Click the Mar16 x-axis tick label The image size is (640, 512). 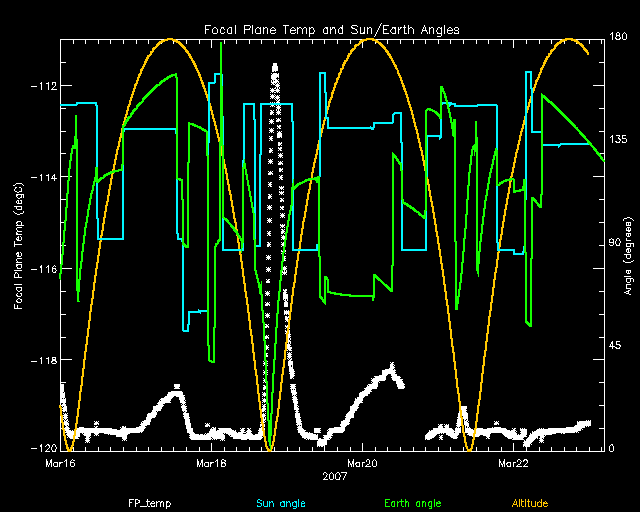click(61, 463)
